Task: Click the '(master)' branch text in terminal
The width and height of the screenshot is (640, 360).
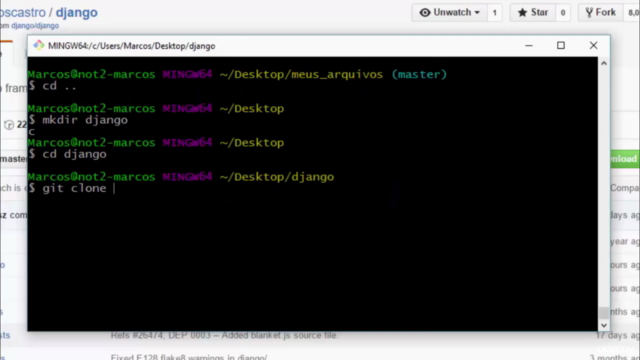Action: (419, 75)
